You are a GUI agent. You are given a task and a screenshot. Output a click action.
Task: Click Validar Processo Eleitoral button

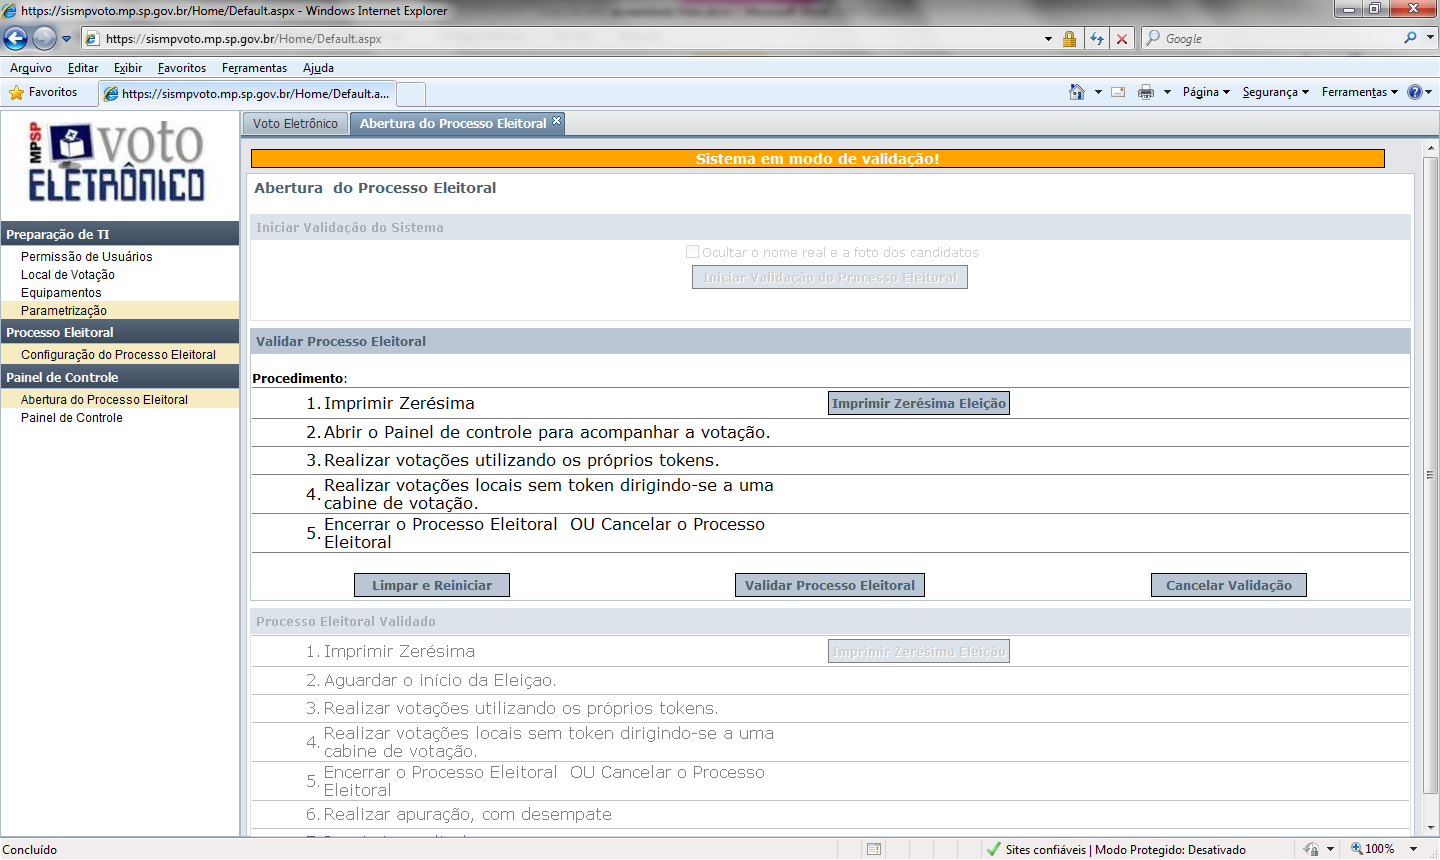tap(830, 585)
